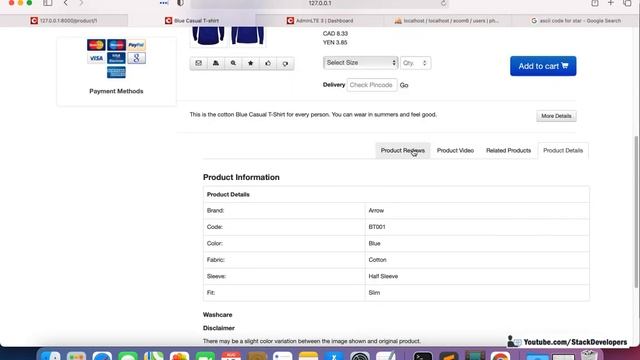
Task: Open the ascii code for star Google tab
Action: pos(576,20)
